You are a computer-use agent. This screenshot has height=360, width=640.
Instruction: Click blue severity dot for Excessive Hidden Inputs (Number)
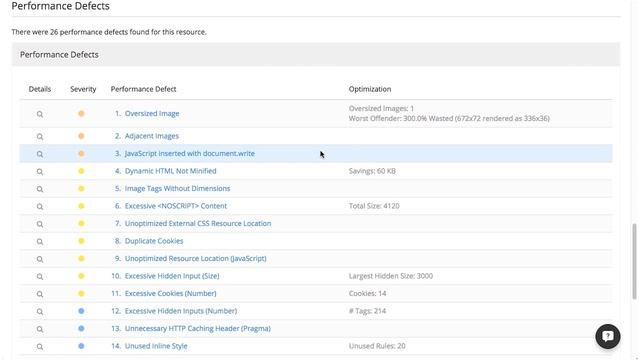[x=81, y=311]
